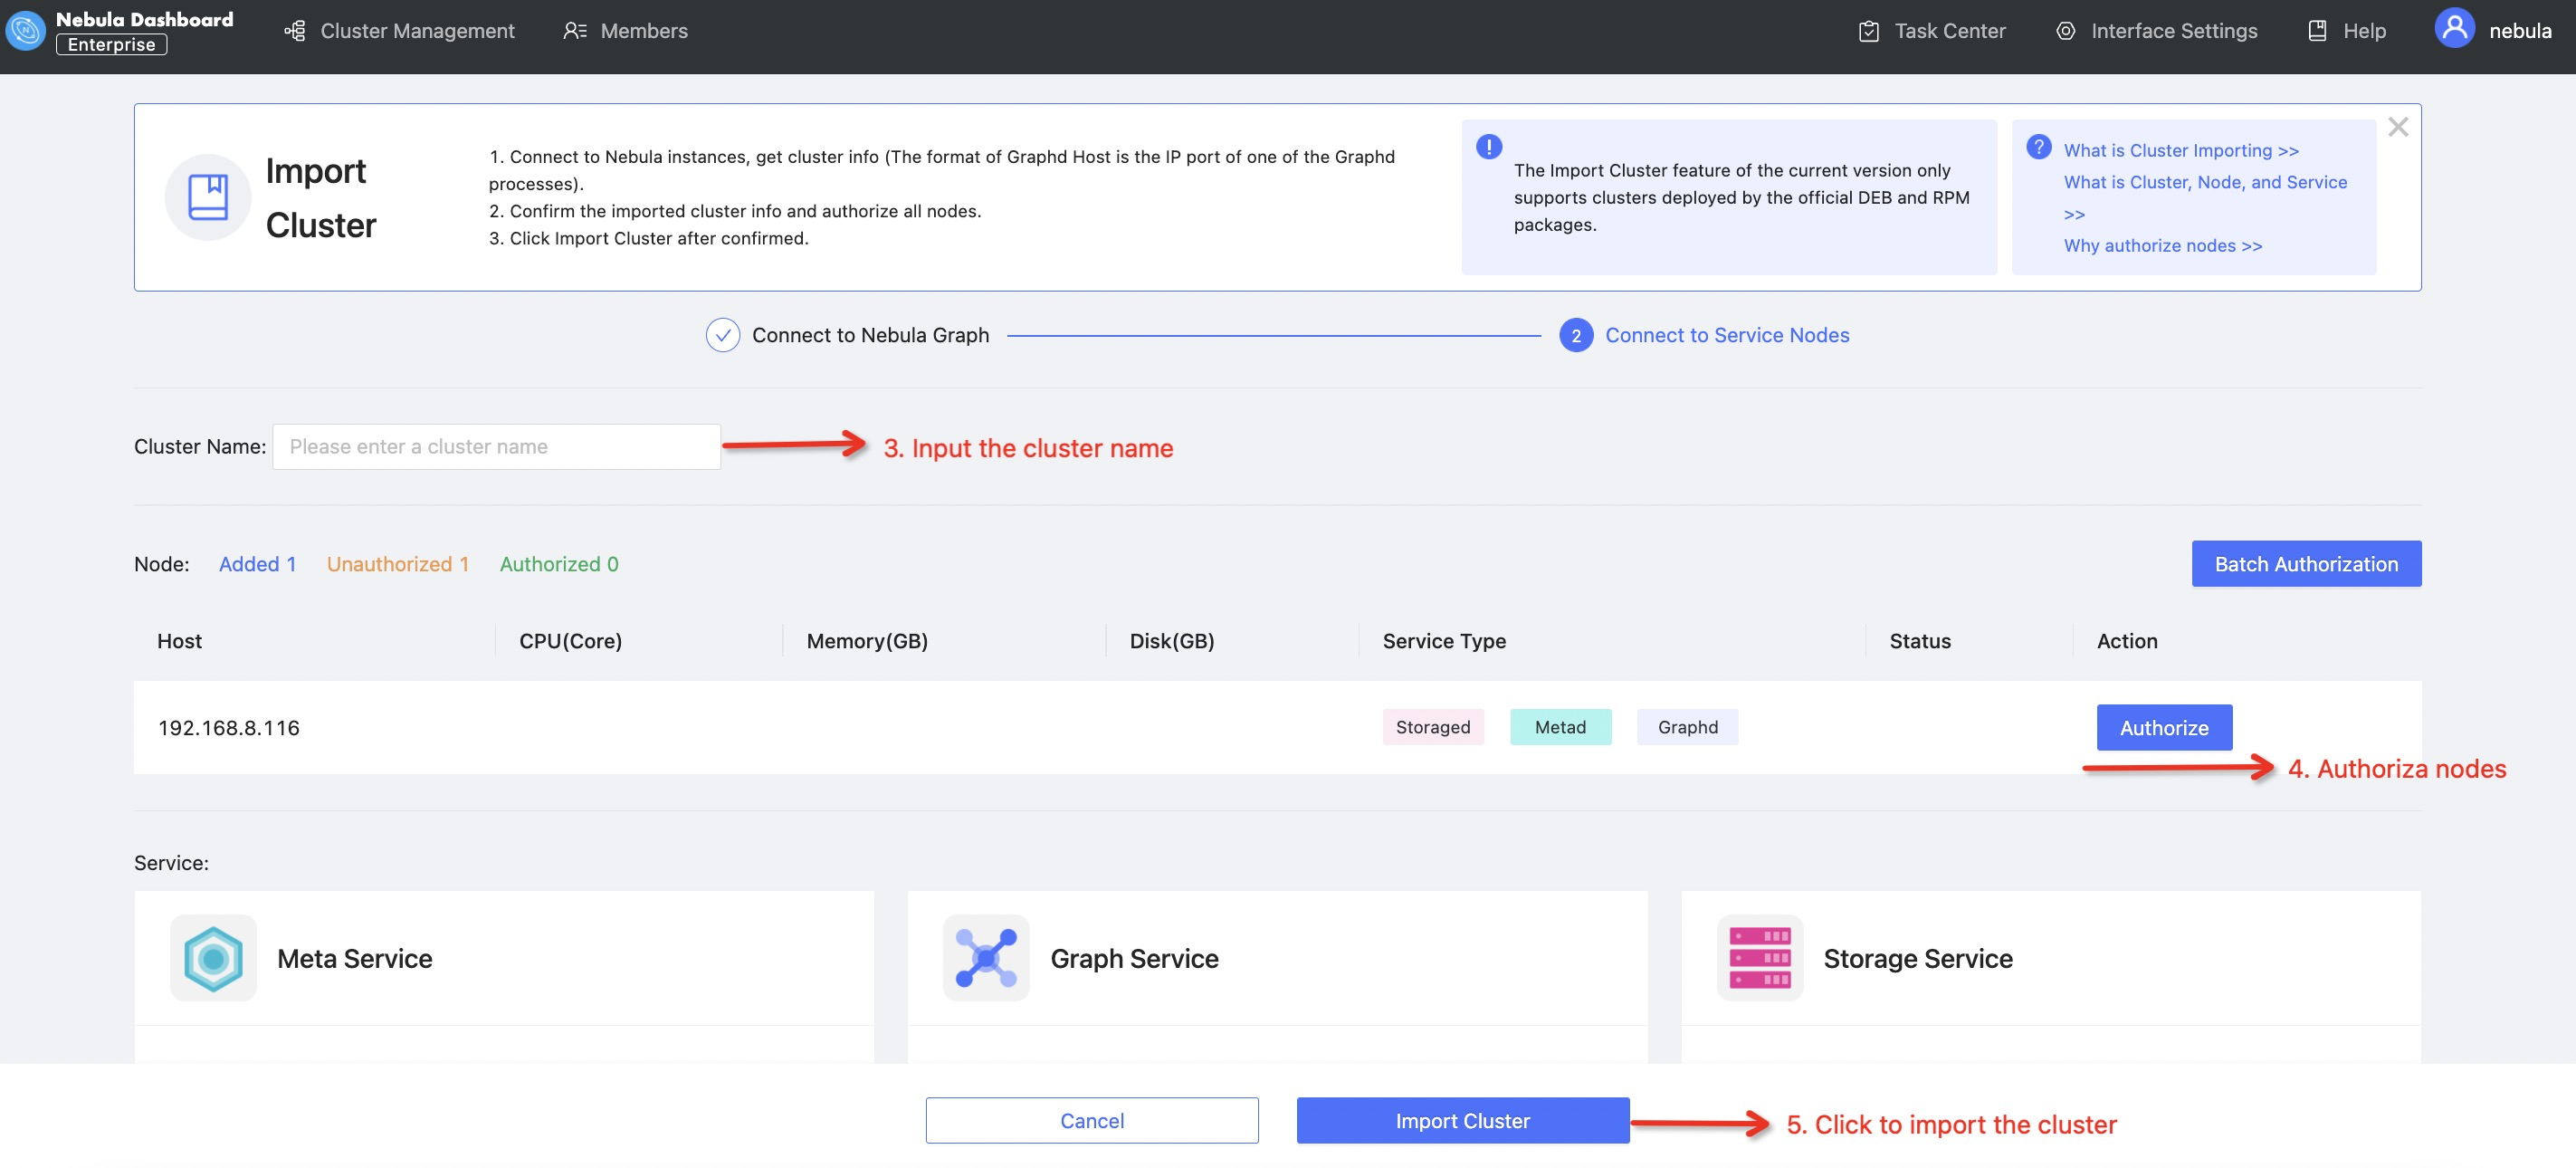The image size is (2576, 1168).
Task: Click the Nebula Dashboard logo icon
Action: pos(25,31)
